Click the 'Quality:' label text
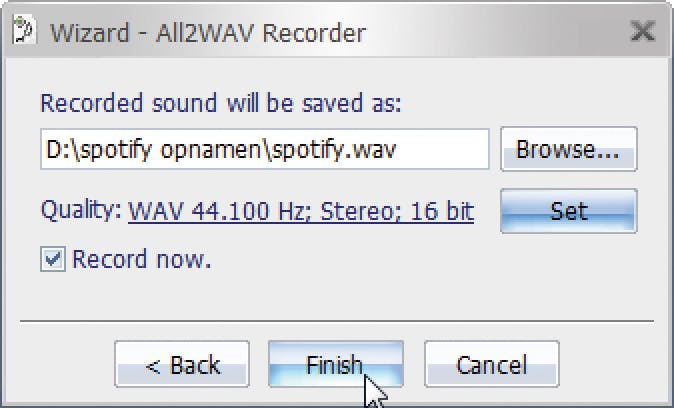The width and height of the screenshot is (674, 408). click(x=81, y=211)
